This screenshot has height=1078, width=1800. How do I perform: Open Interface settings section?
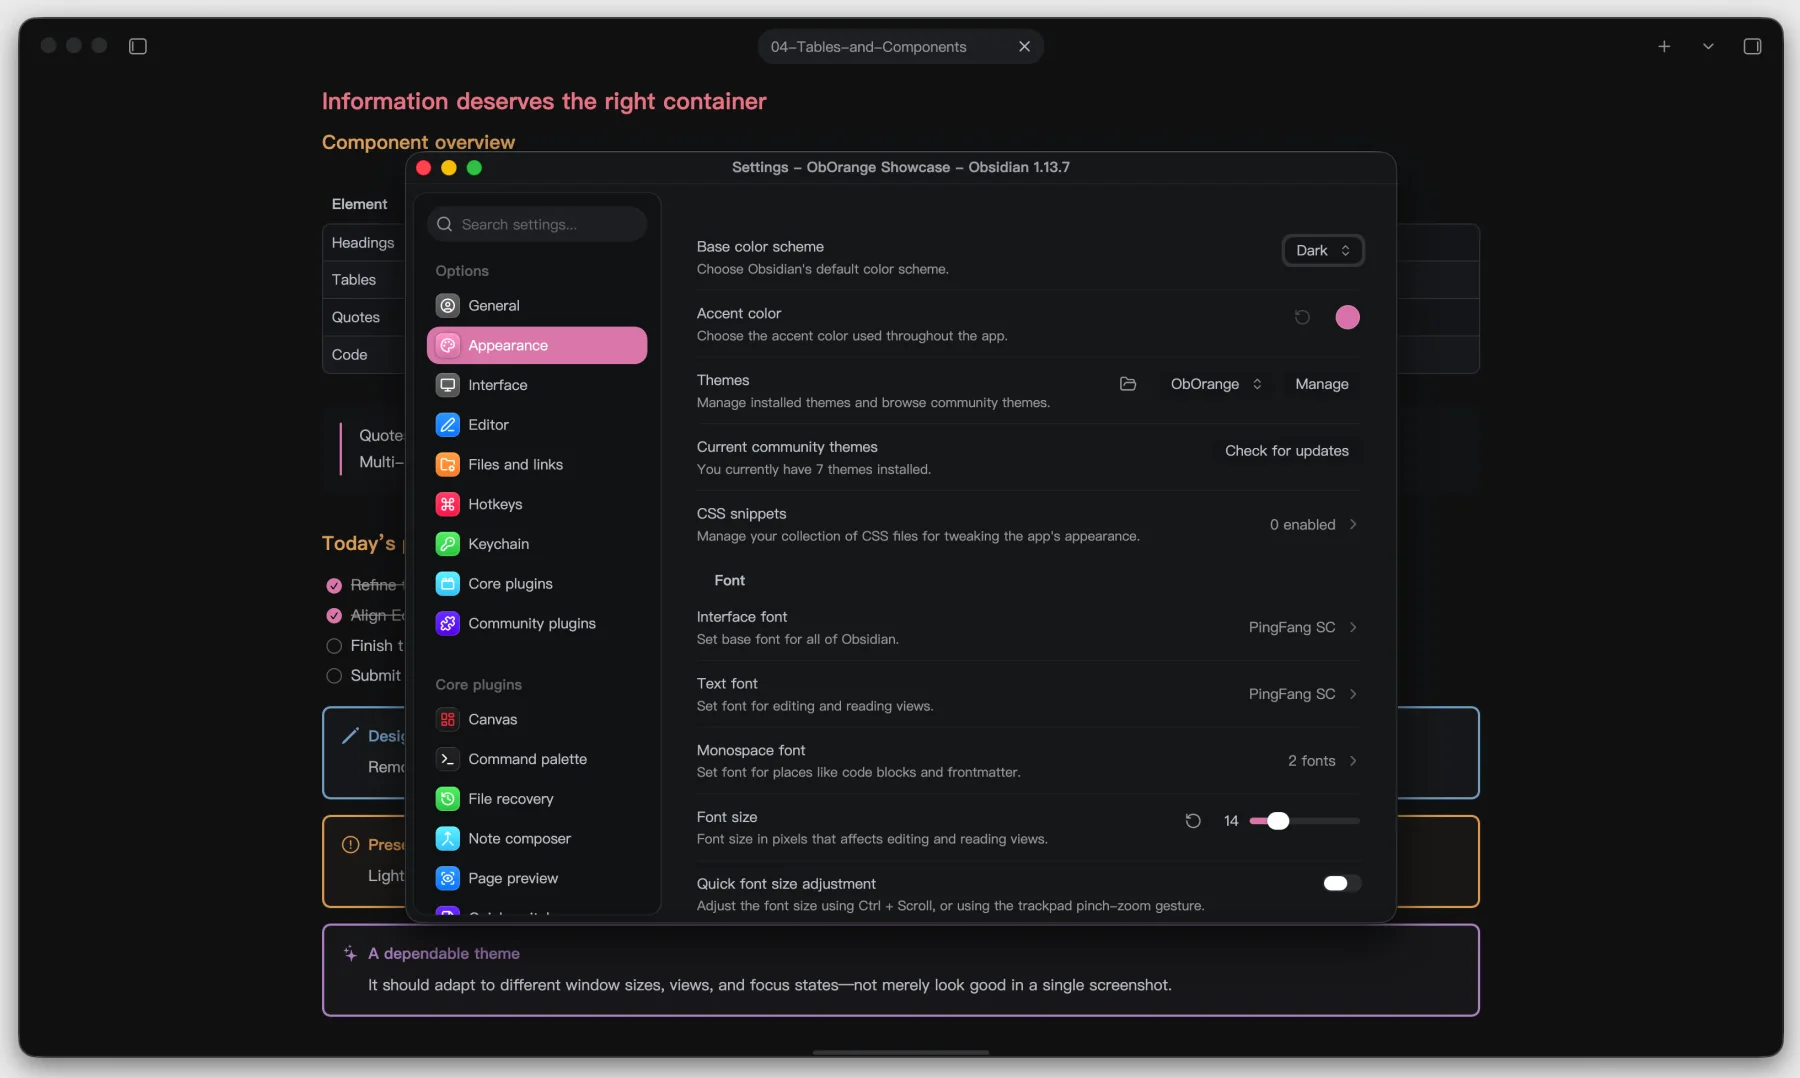[x=537, y=385]
